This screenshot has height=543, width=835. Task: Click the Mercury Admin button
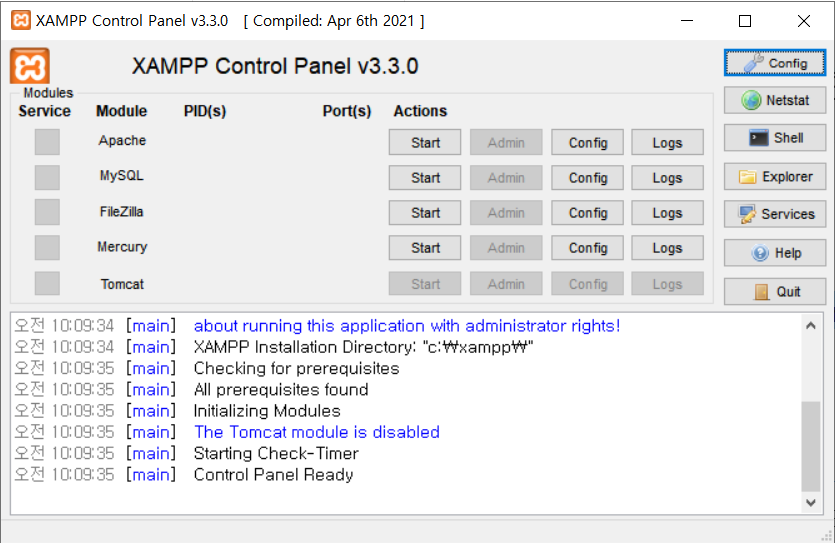pos(506,248)
